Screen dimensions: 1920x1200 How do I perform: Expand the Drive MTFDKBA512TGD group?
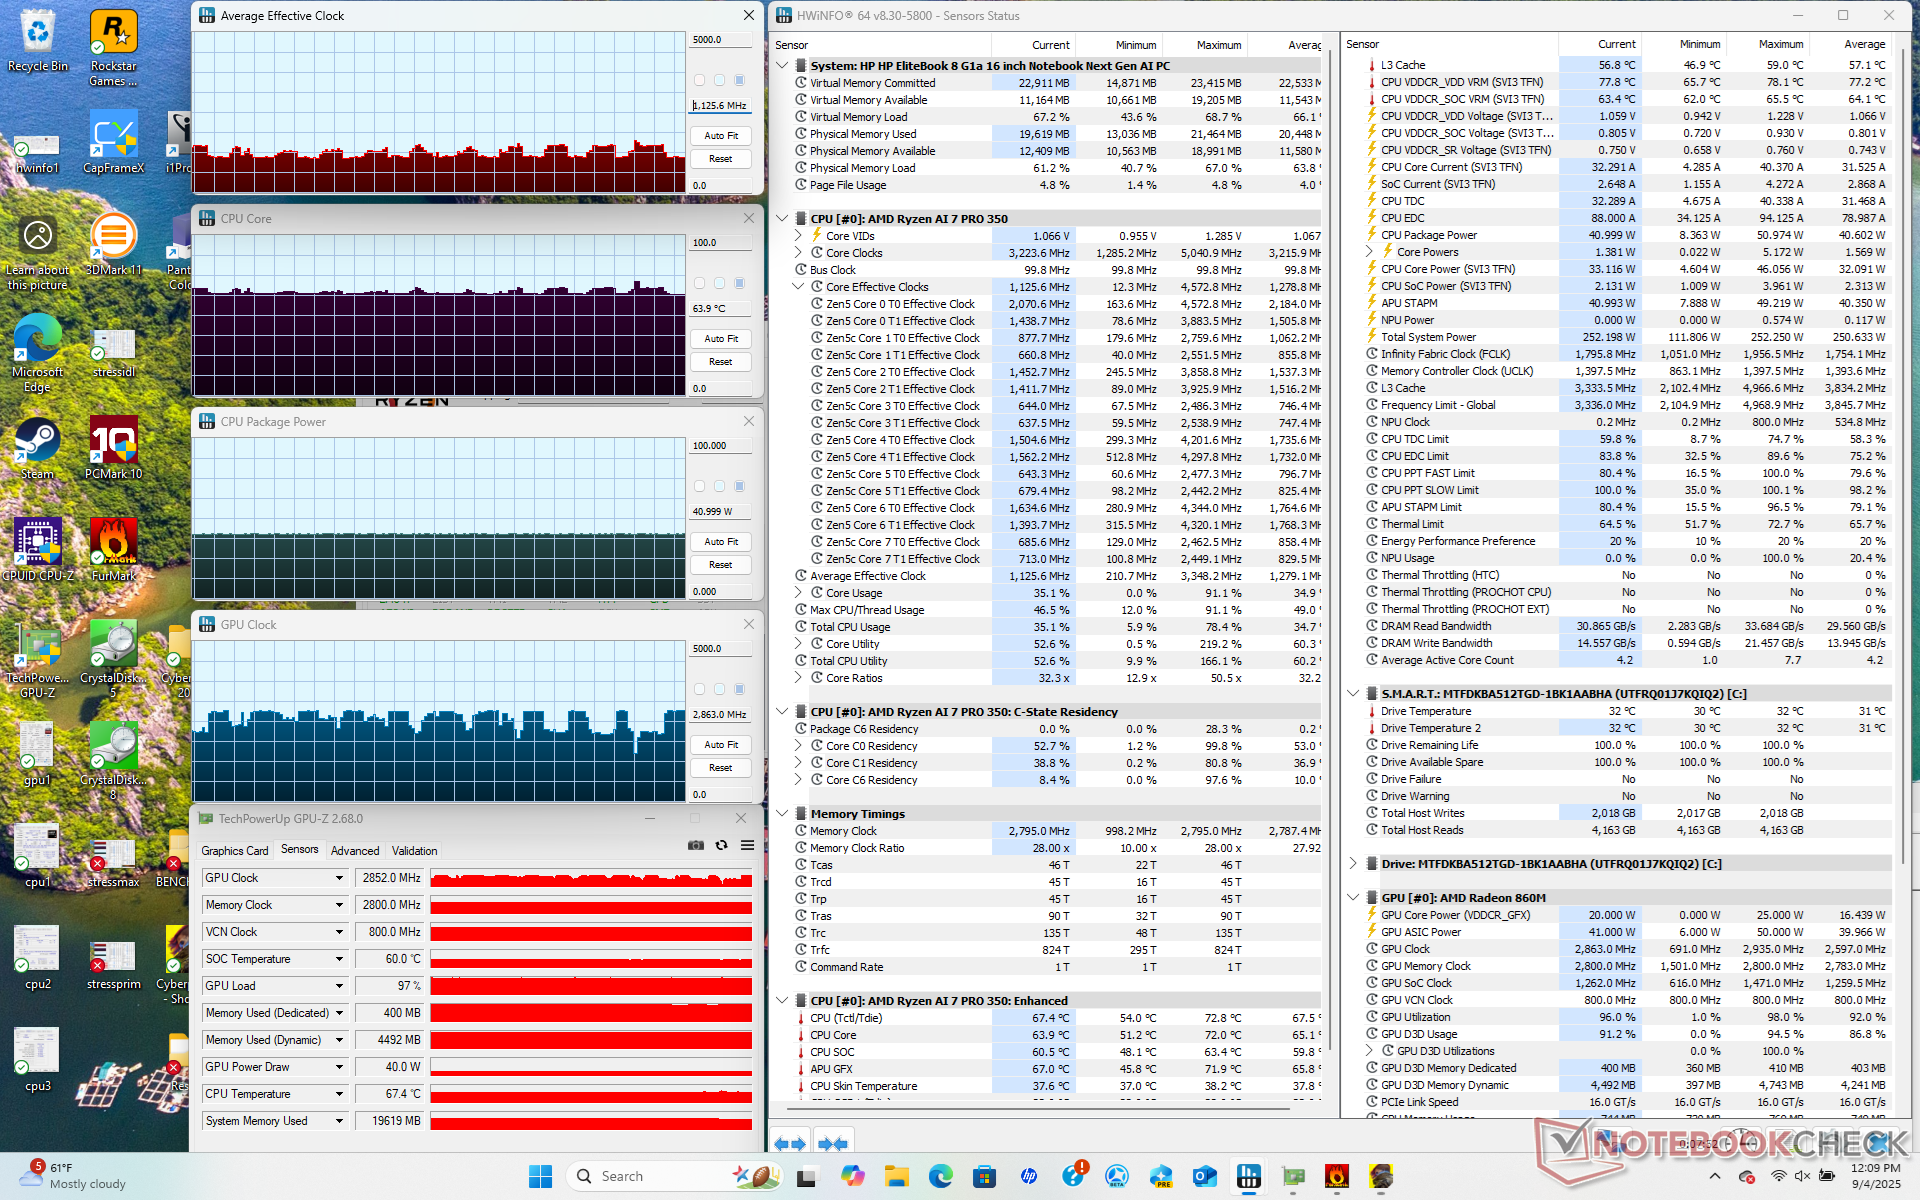[x=1353, y=863]
